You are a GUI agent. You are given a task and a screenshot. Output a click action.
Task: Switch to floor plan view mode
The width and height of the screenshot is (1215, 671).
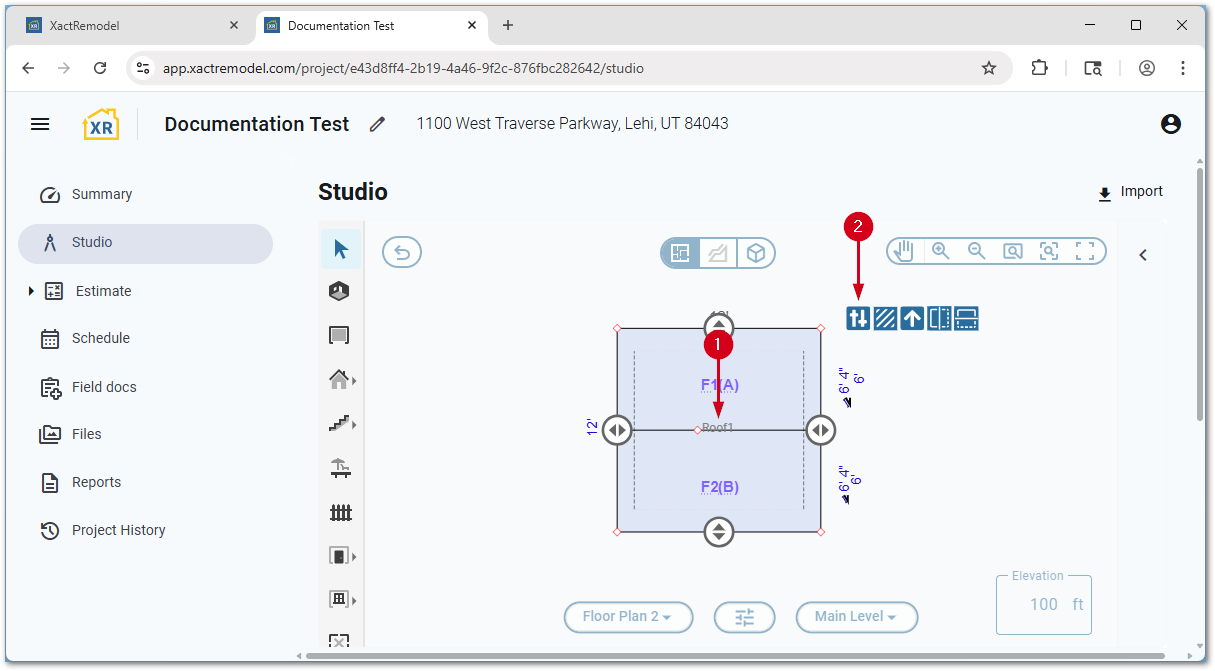click(x=680, y=253)
